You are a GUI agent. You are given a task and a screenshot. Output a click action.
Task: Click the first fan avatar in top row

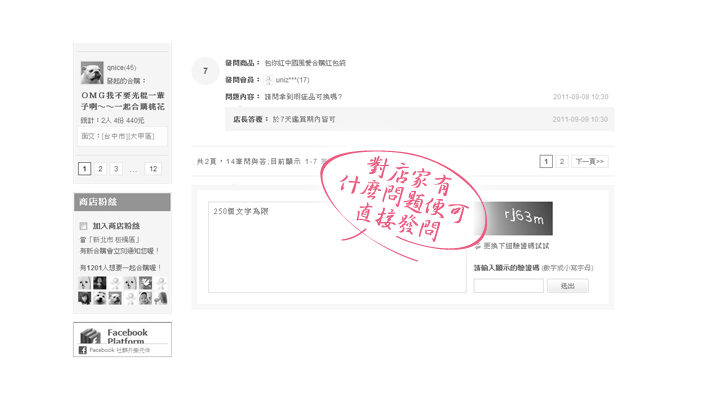[85, 283]
